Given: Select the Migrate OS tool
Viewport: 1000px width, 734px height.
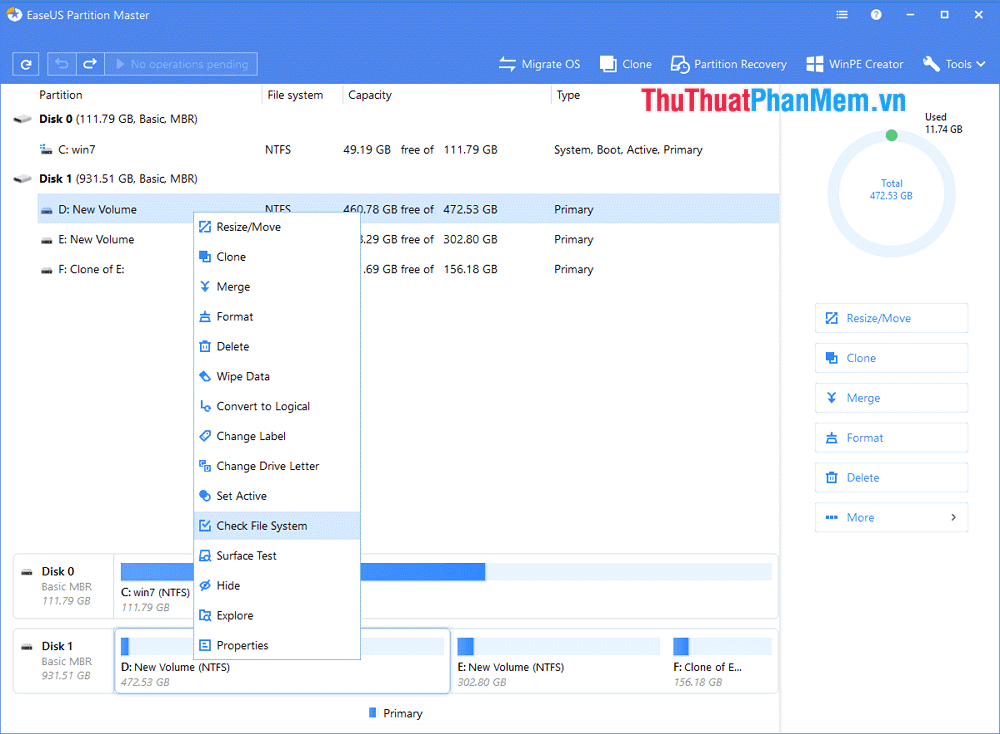Looking at the screenshot, I should (539, 63).
